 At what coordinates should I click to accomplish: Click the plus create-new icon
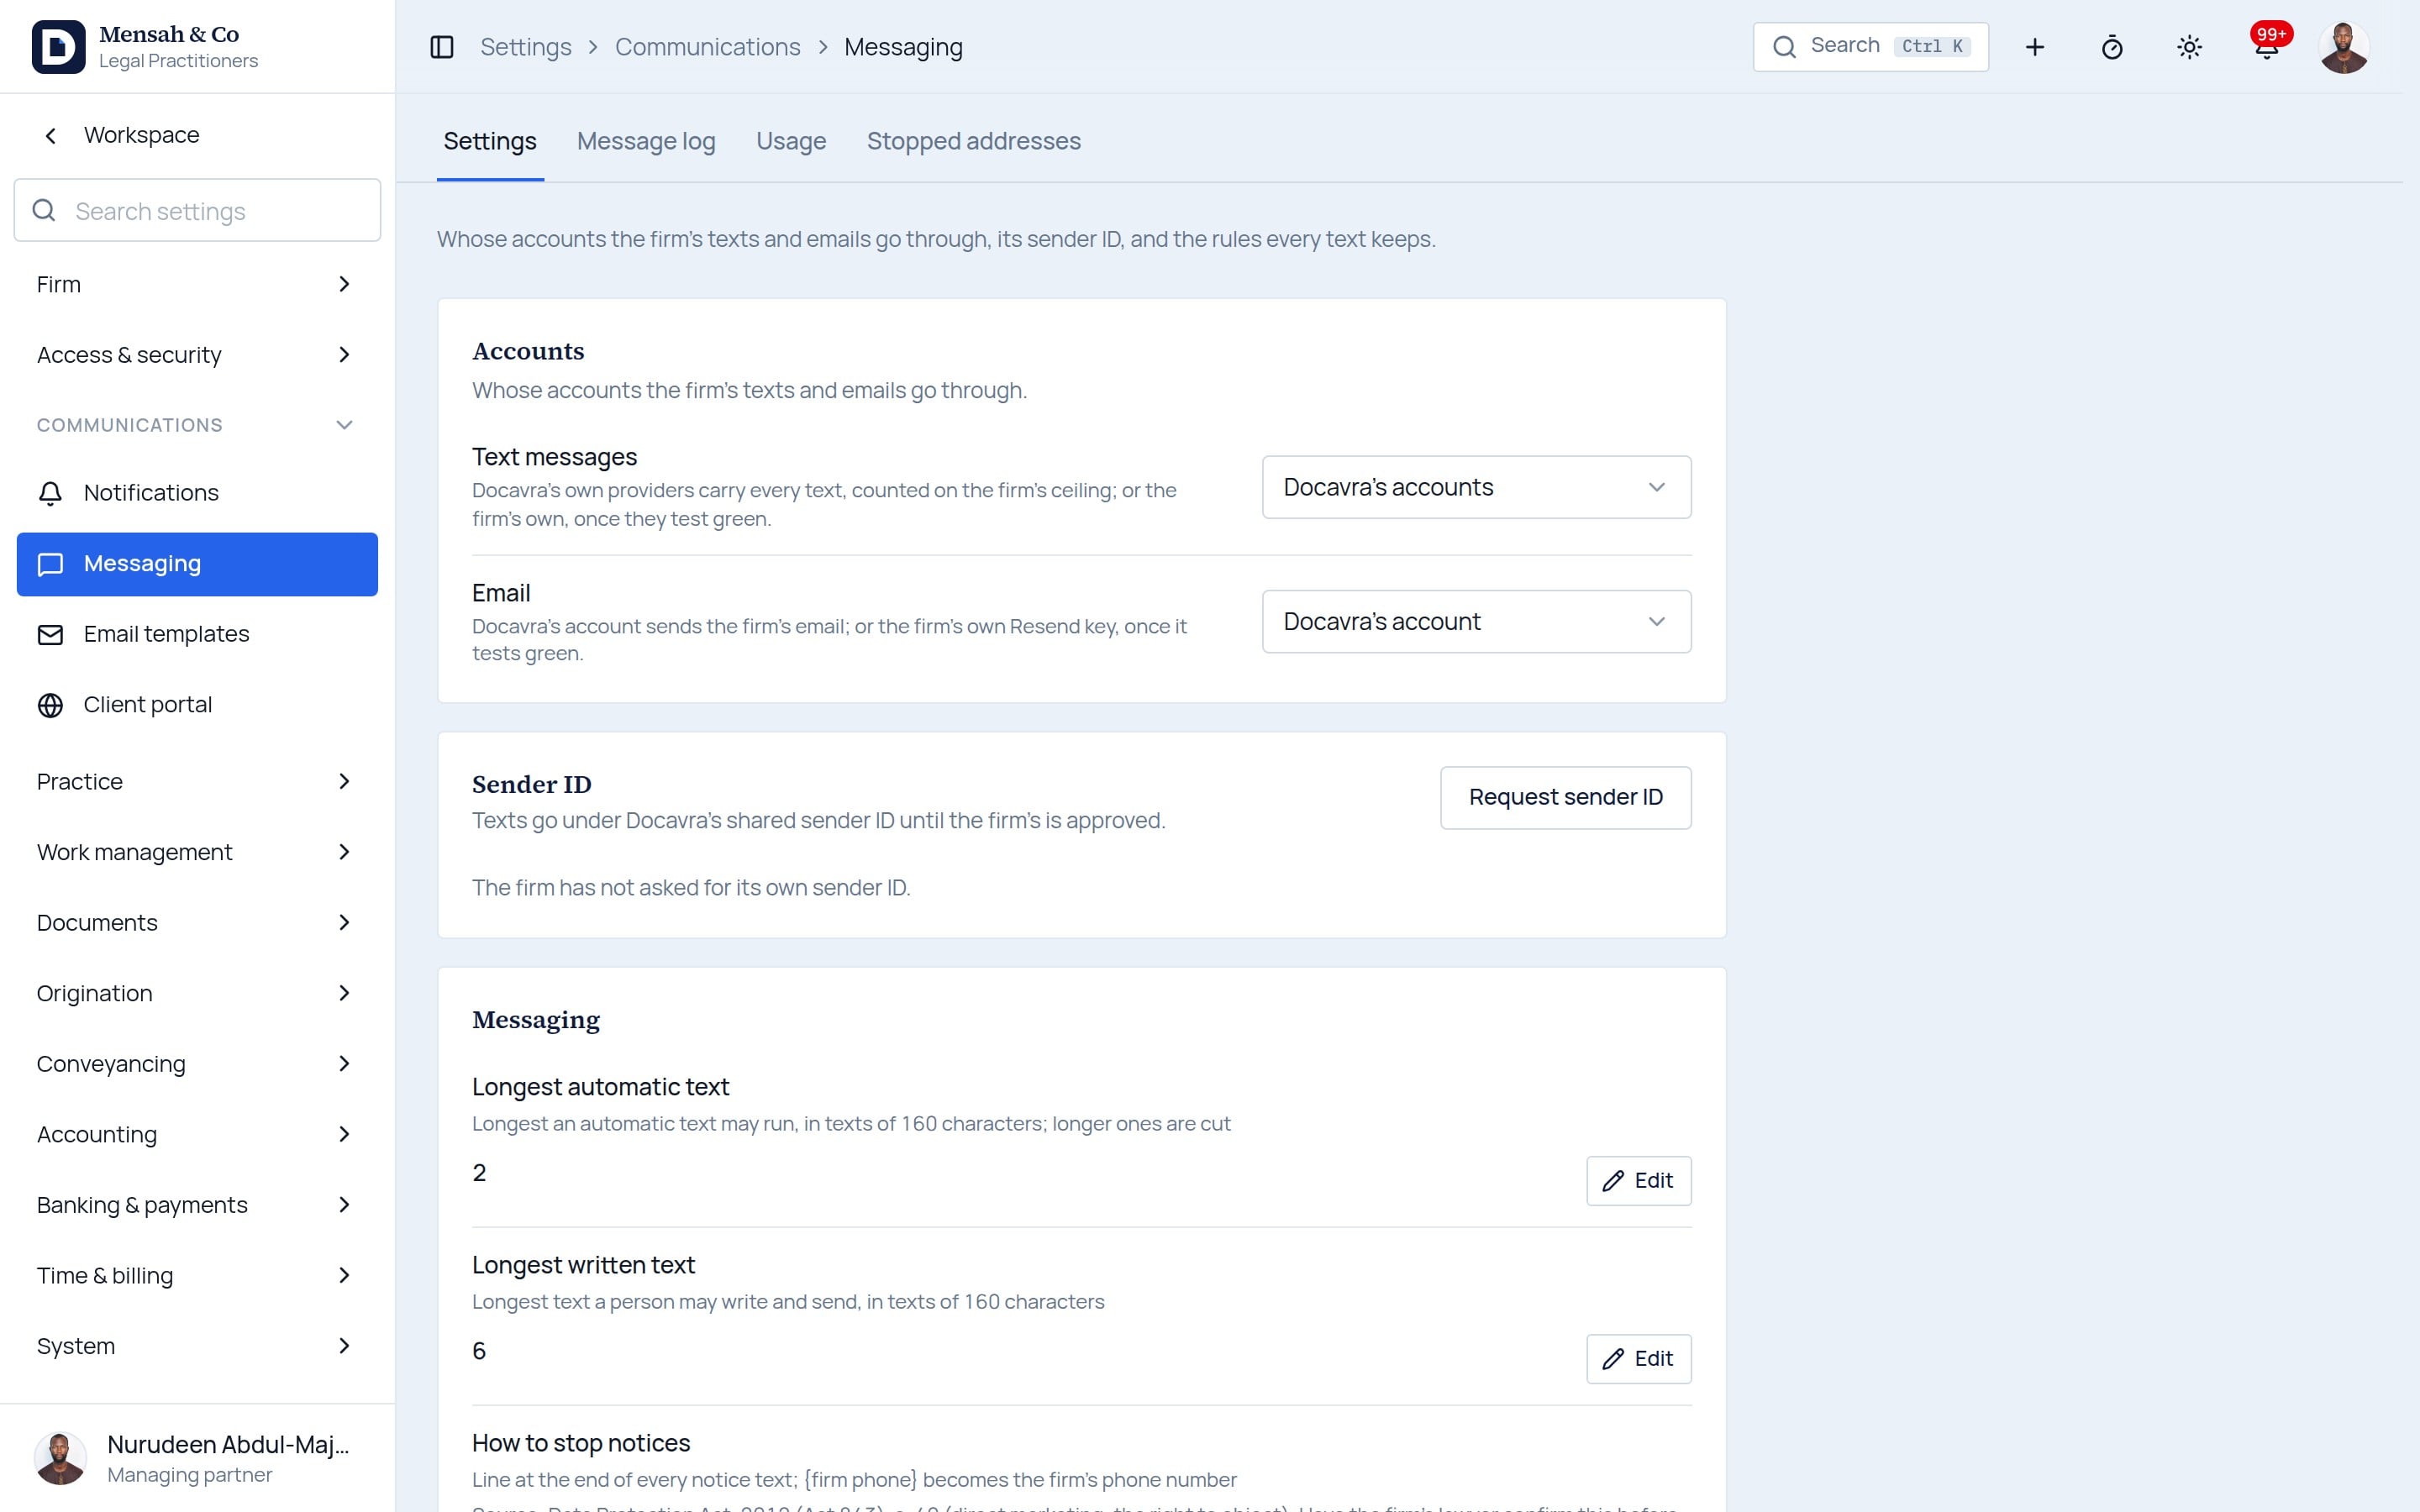click(2034, 47)
